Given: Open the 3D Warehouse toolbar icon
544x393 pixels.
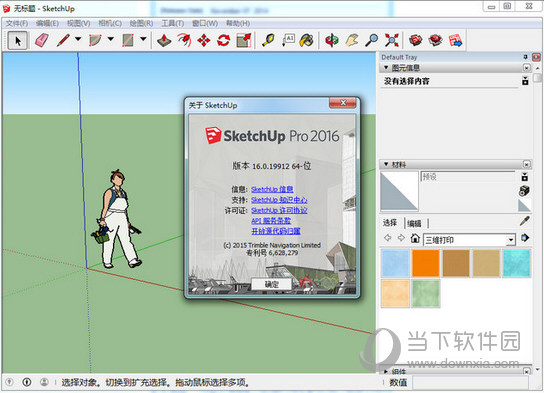Looking at the screenshot, I should [x=415, y=41].
